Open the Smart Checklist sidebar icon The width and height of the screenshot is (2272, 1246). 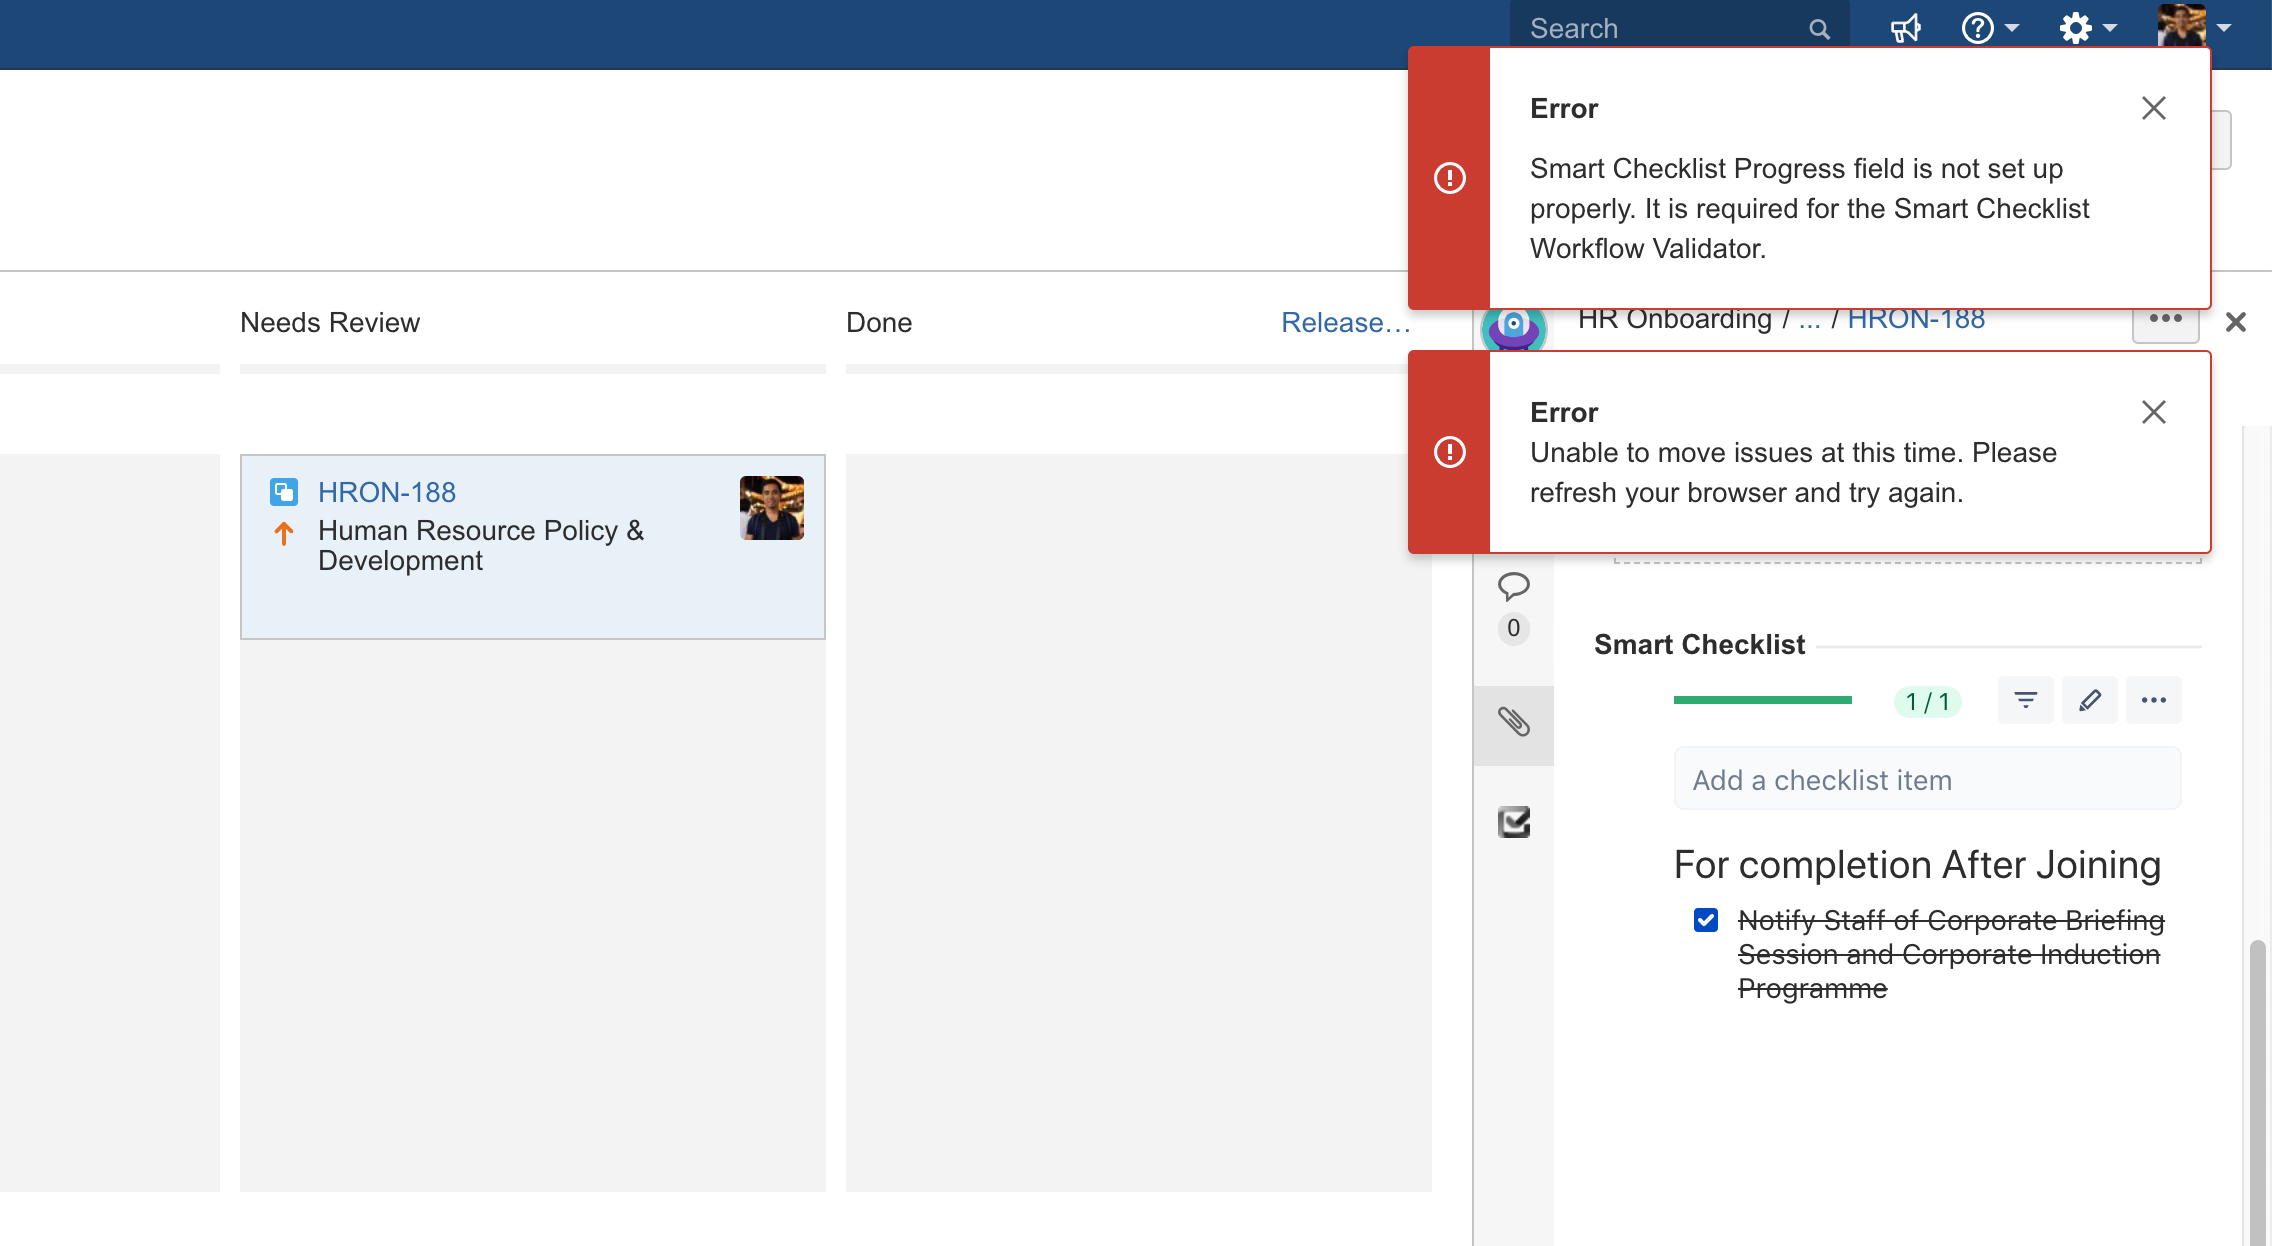pos(1514,822)
